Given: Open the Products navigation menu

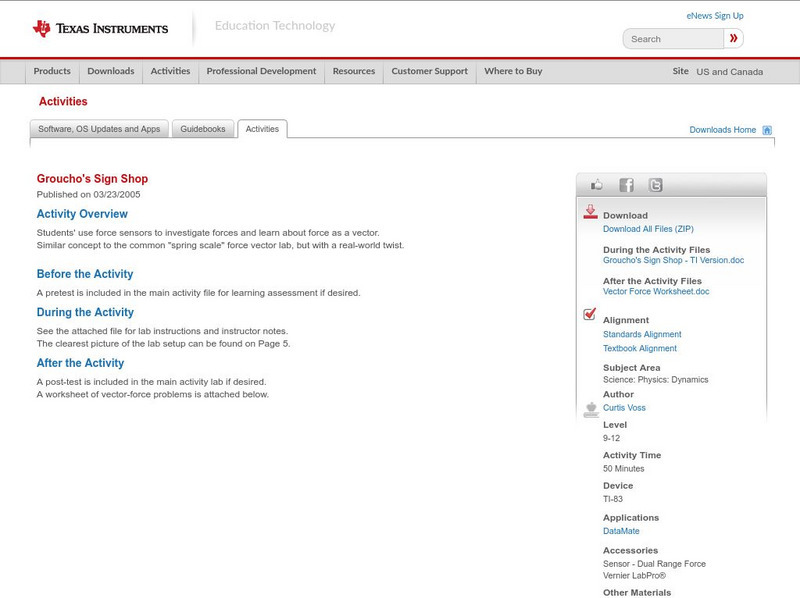Looking at the screenshot, I should [x=53, y=71].
